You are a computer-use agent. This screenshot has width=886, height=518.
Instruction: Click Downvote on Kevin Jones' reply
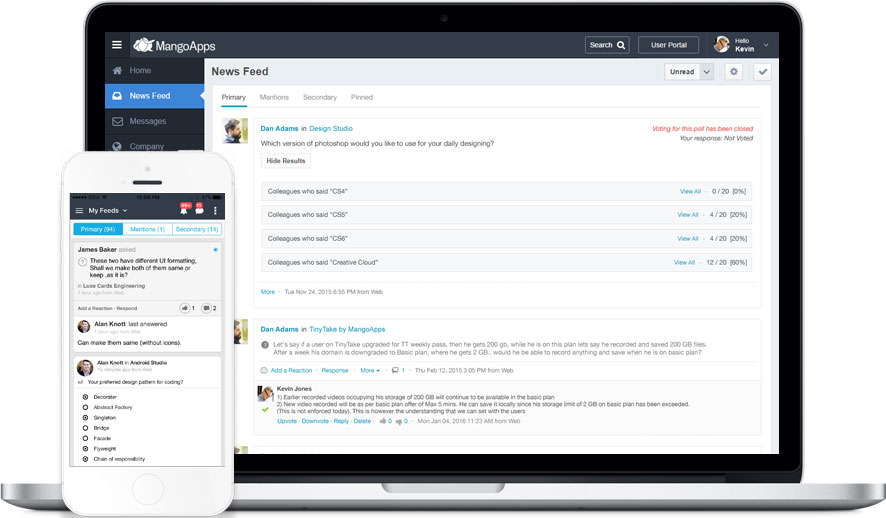tap(315, 421)
